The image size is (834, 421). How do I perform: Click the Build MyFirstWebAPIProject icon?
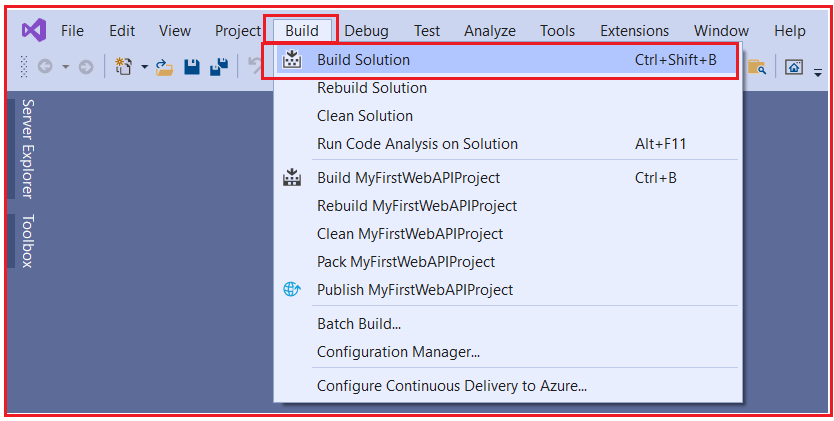pos(291,178)
